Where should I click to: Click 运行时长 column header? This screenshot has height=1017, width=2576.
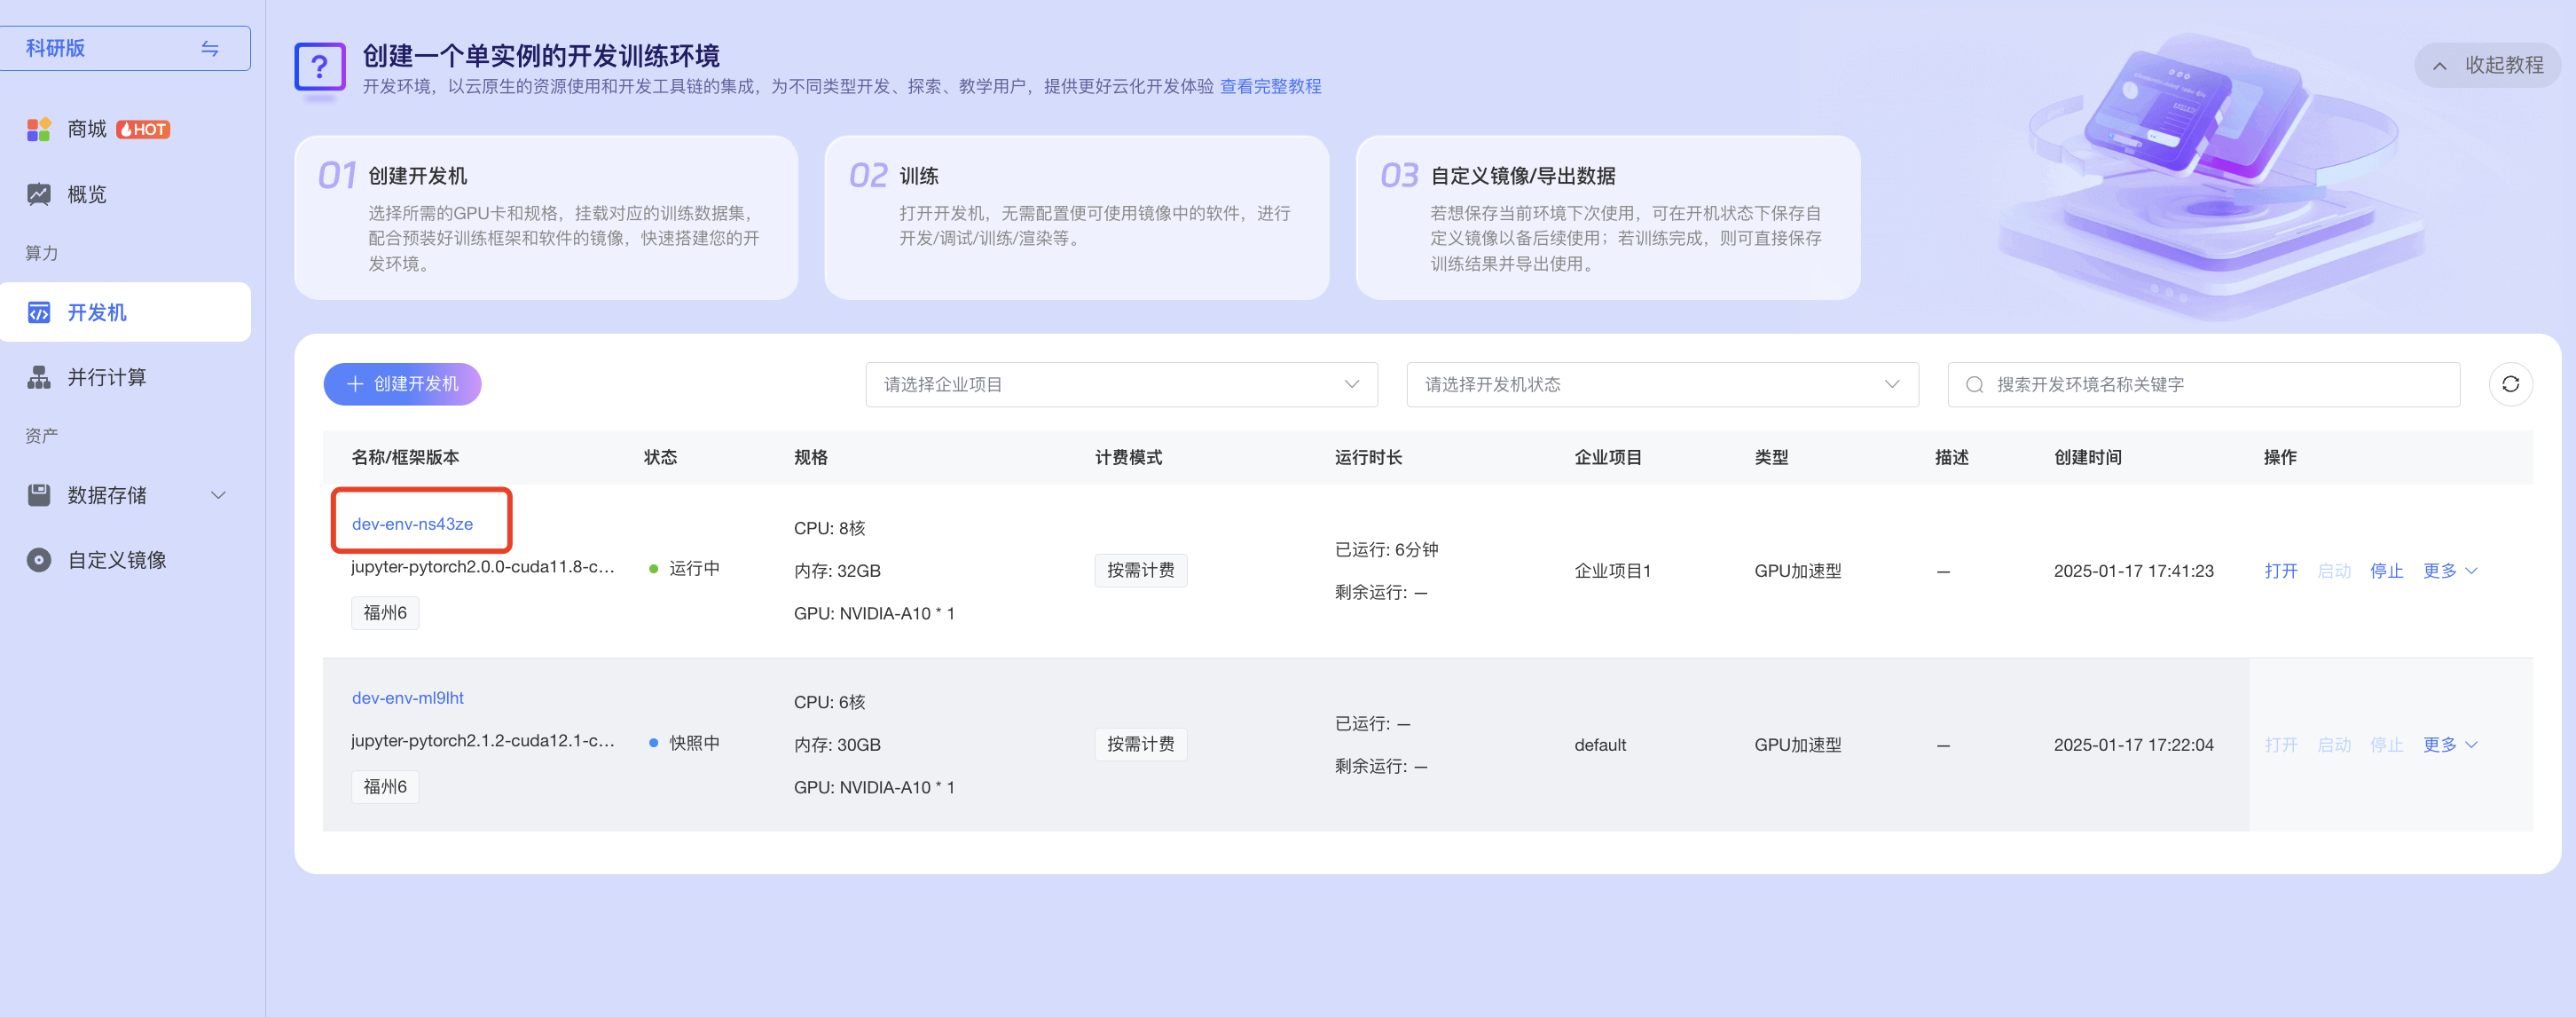(1368, 457)
